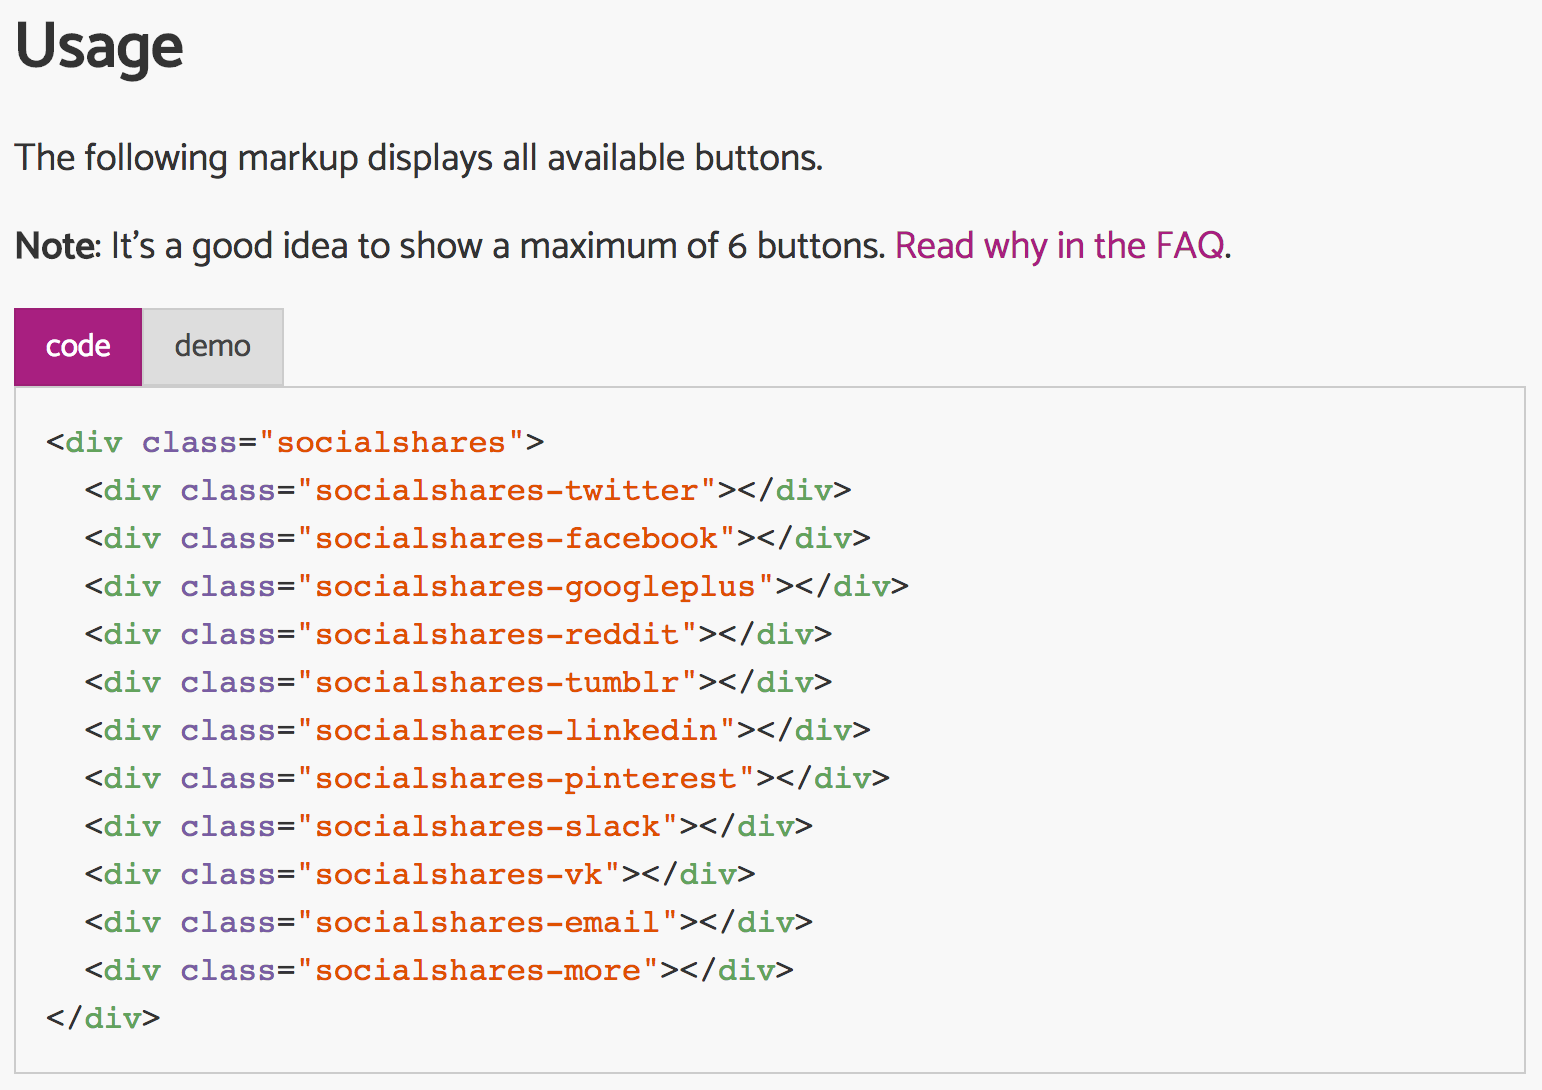Screen dimensions: 1542x1090
Task: Select the socialshares-vk div line
Action: pyautogui.click(x=419, y=873)
